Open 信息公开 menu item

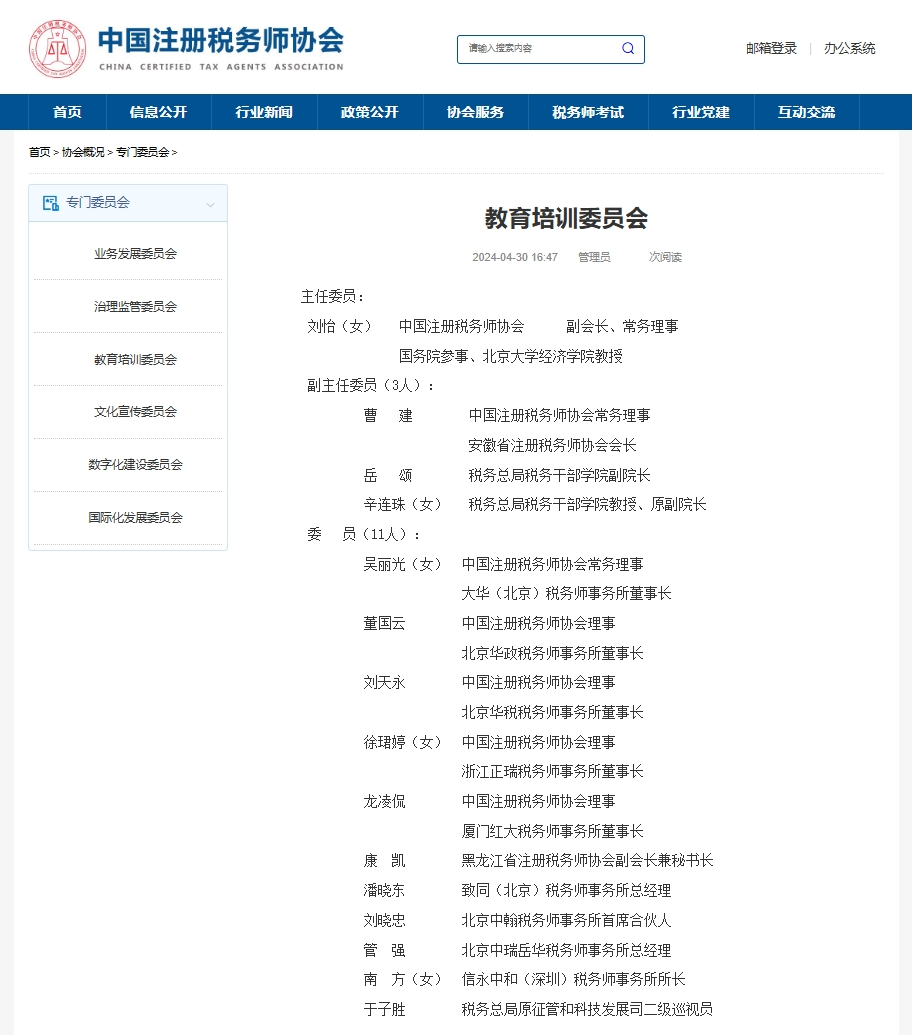[158, 112]
